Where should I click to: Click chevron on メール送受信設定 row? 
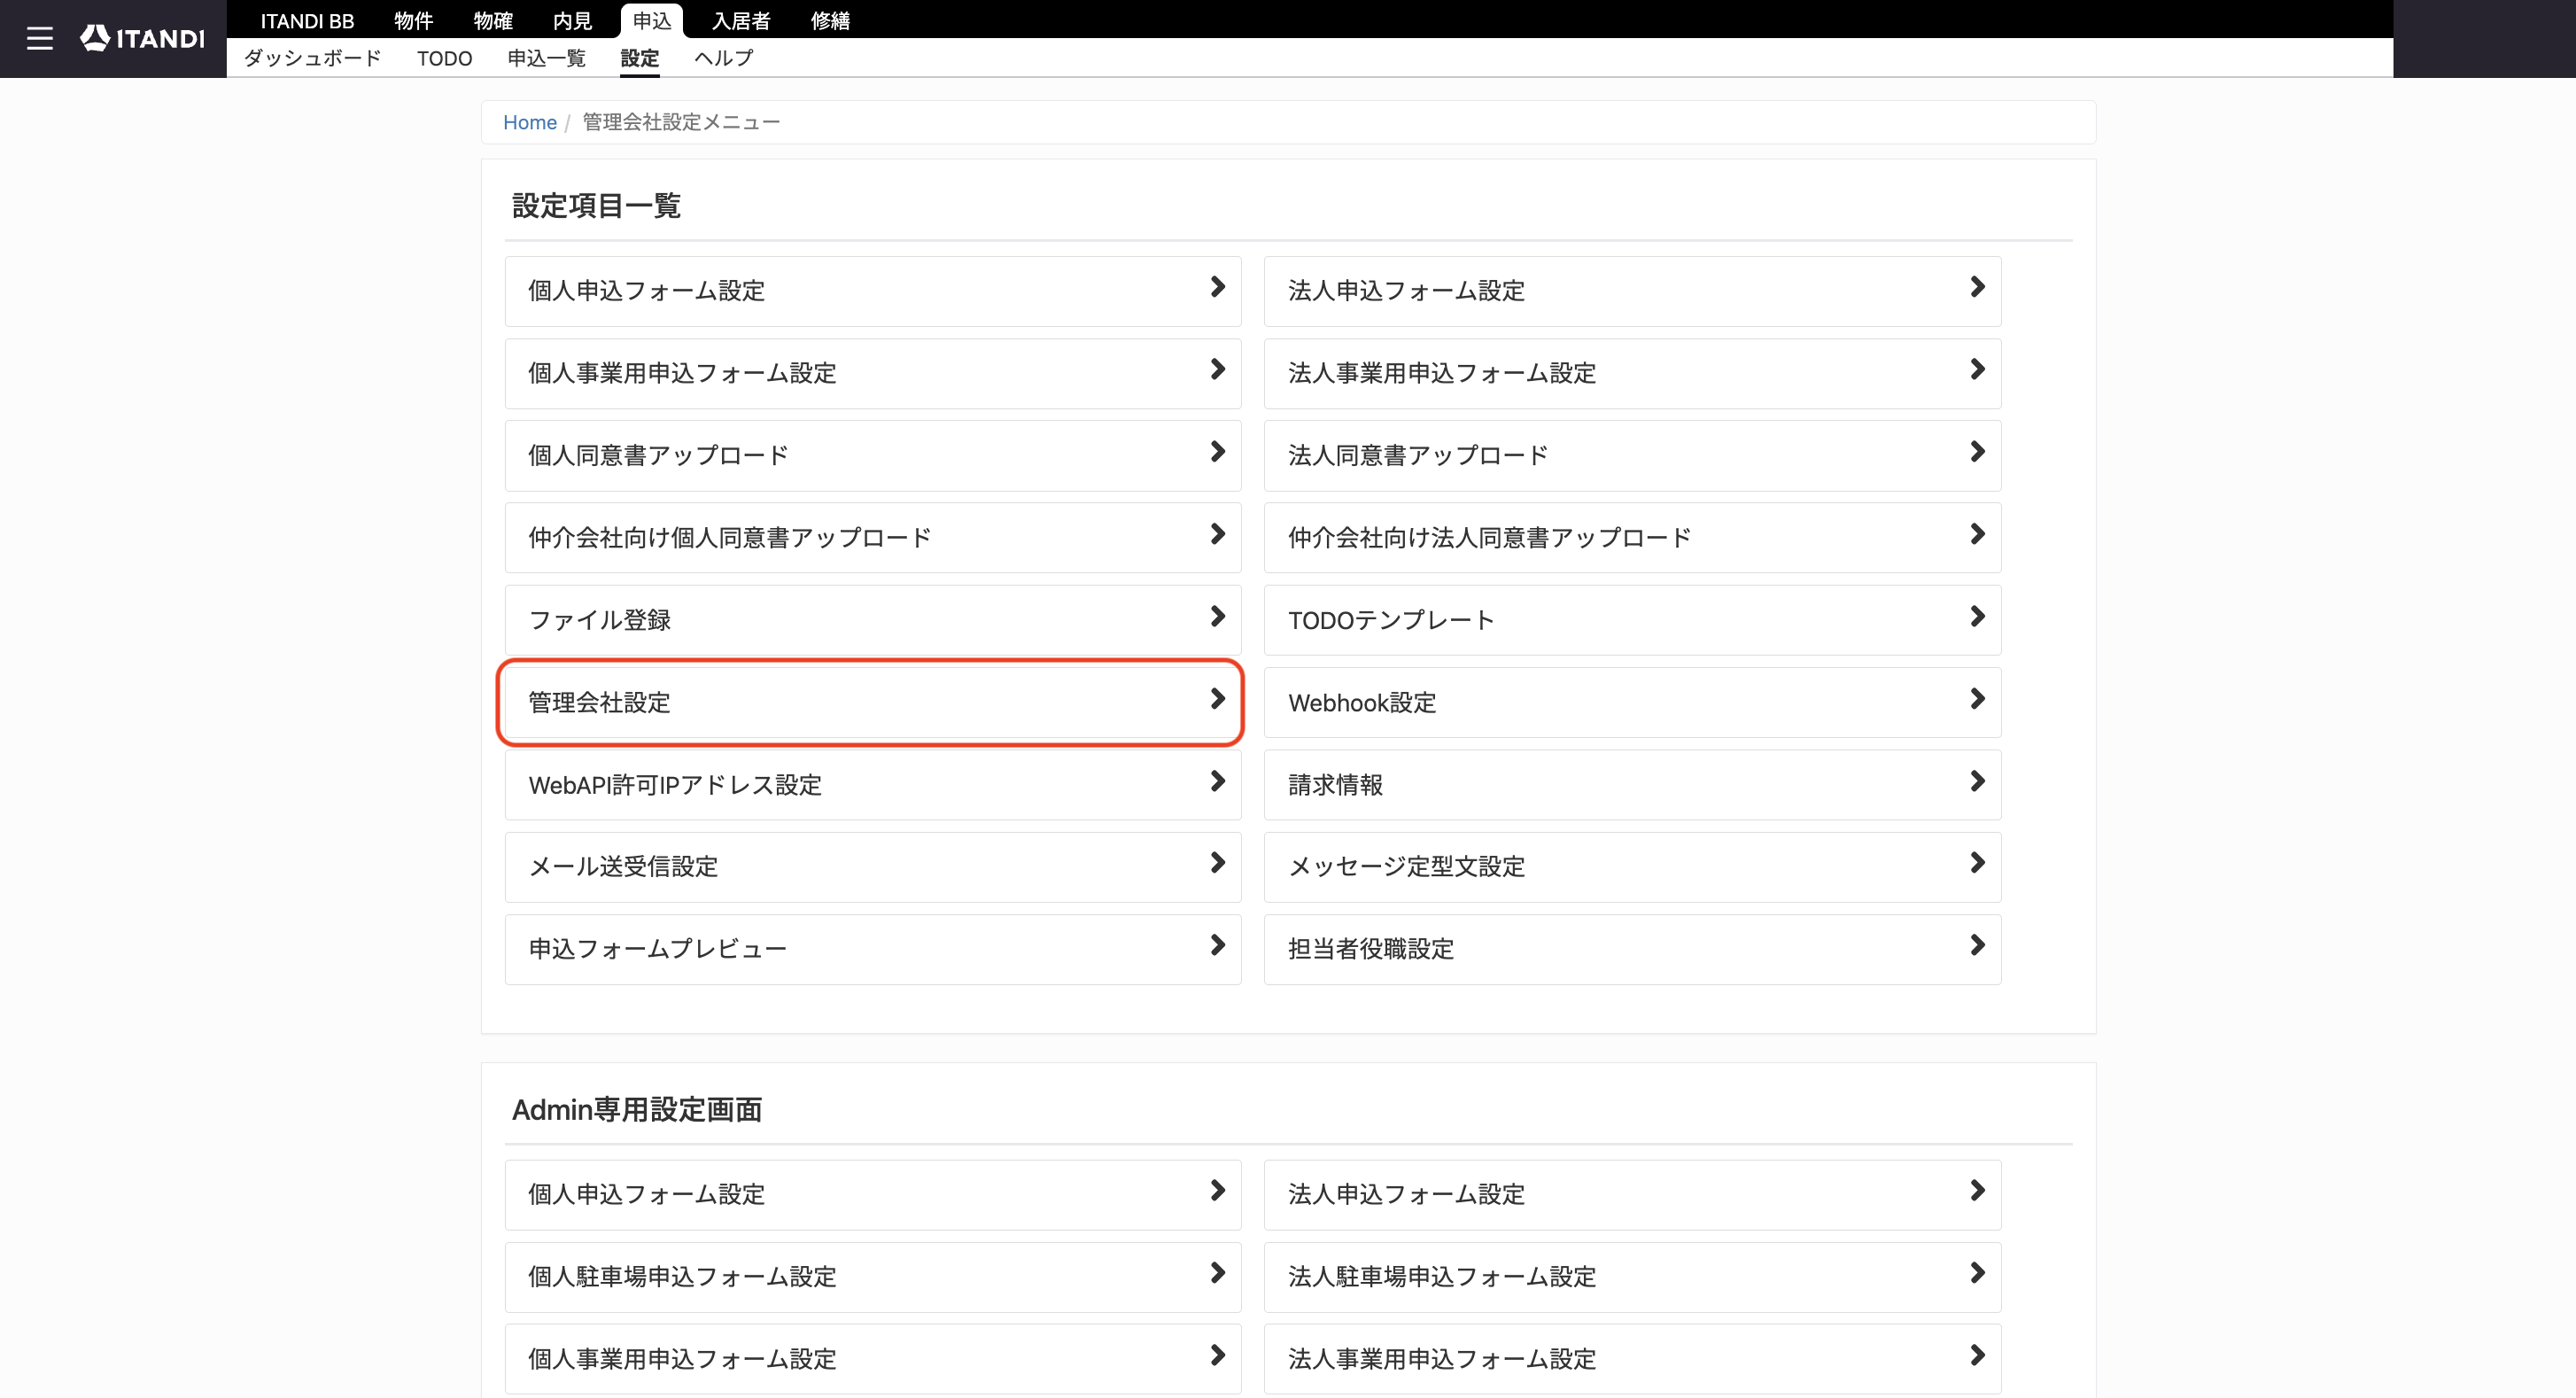[x=1217, y=863]
